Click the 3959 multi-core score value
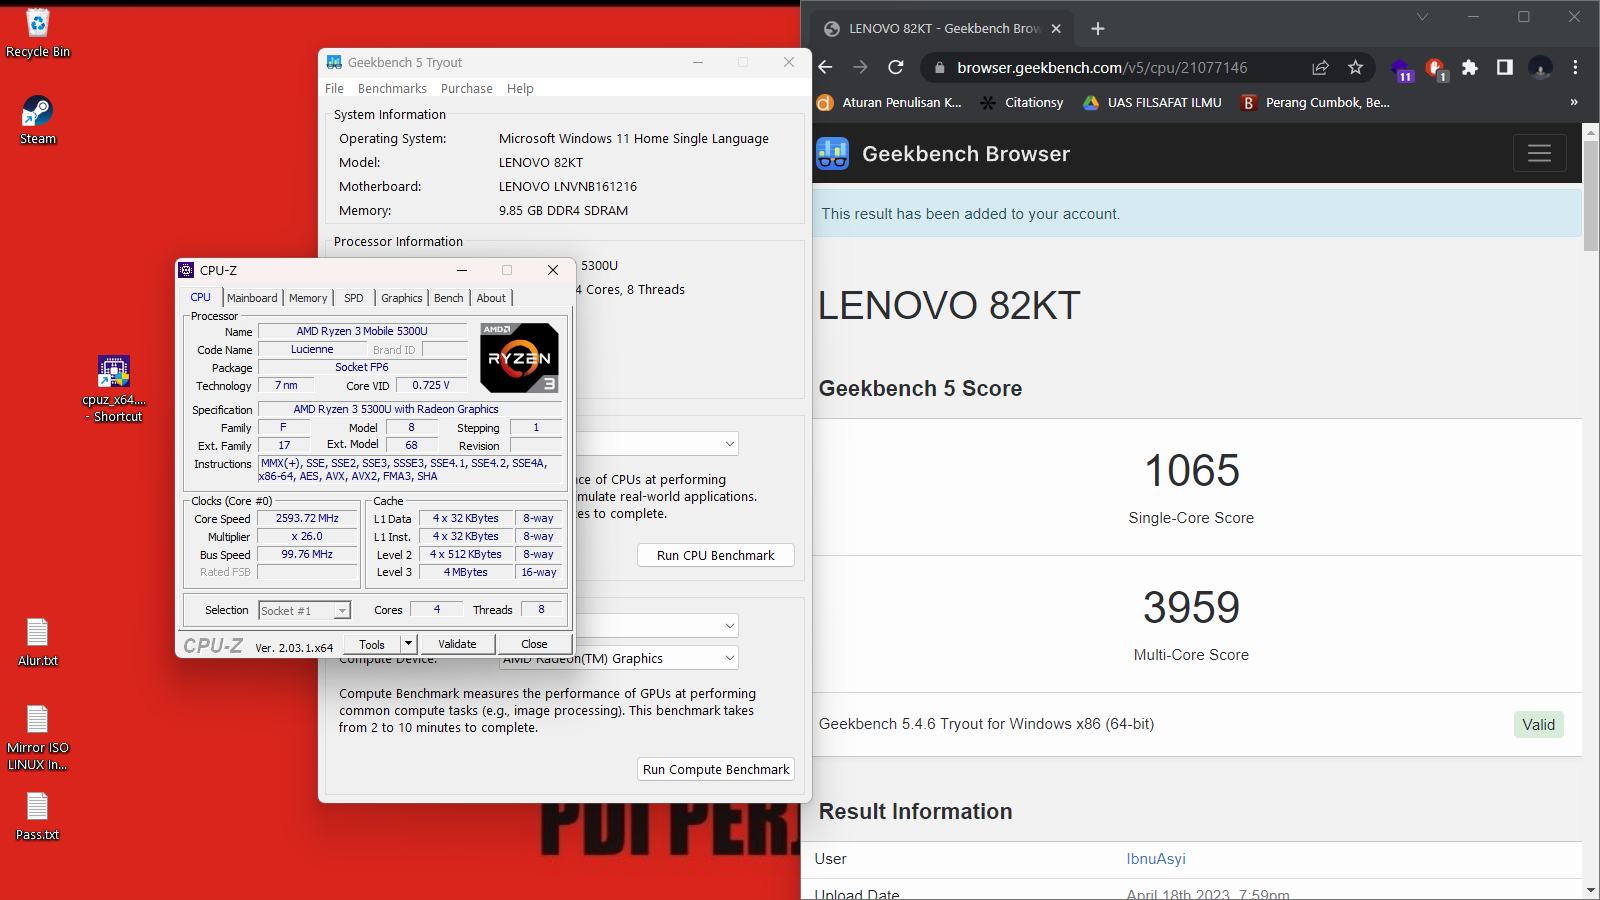The image size is (1600, 900). 1191,608
